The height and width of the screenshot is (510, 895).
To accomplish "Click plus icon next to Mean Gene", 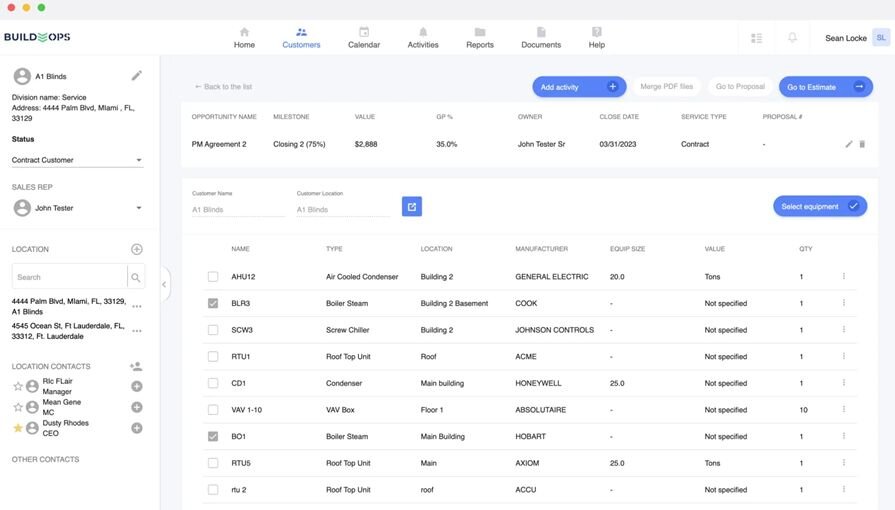I will 137,407.
